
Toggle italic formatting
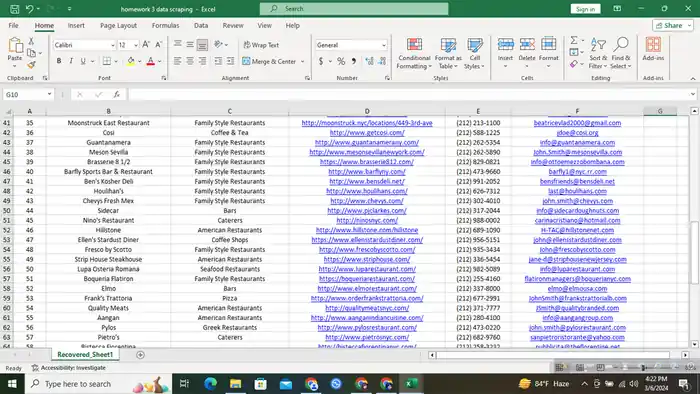click(x=71, y=61)
